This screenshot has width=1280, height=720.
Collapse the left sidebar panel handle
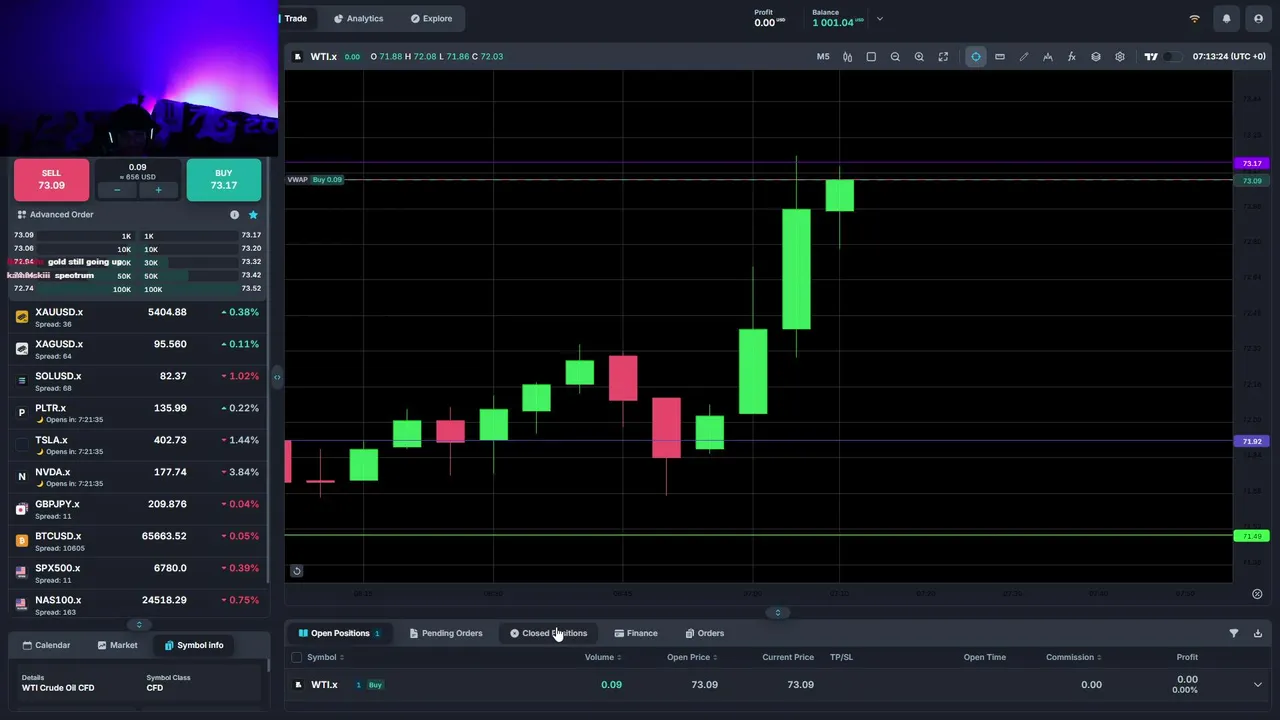point(277,377)
